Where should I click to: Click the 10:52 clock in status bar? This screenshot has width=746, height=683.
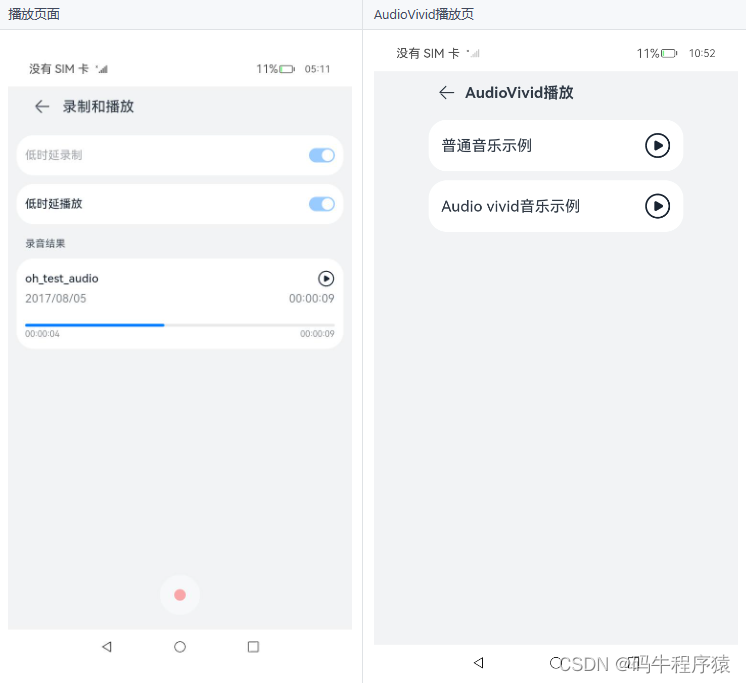702,53
